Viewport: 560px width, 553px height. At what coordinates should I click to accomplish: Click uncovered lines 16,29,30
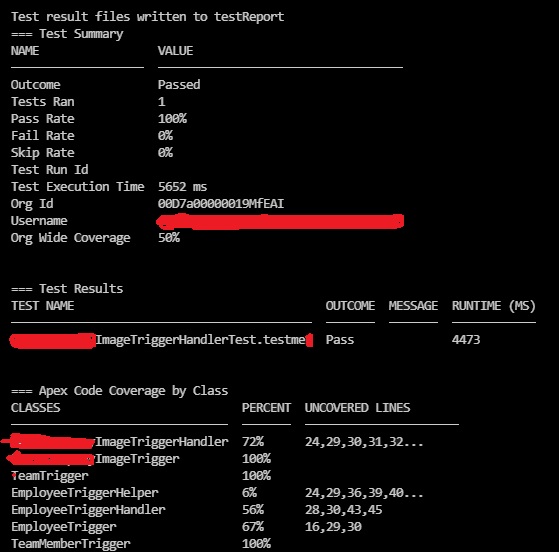pos(333,527)
